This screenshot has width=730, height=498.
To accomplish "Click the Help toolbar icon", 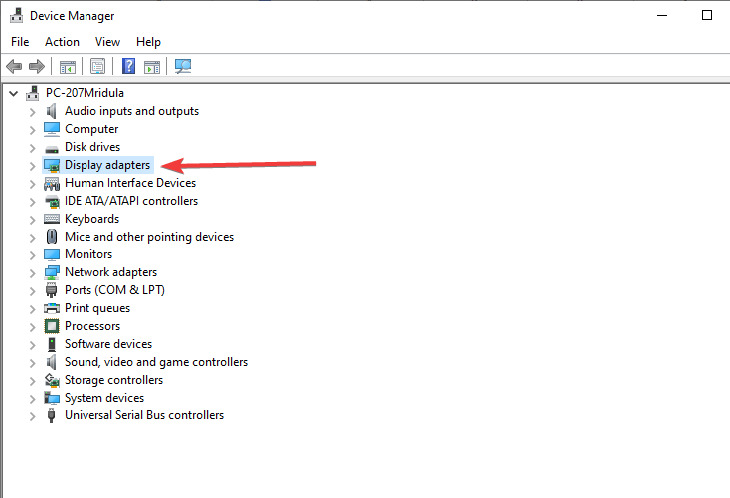I will coord(128,67).
